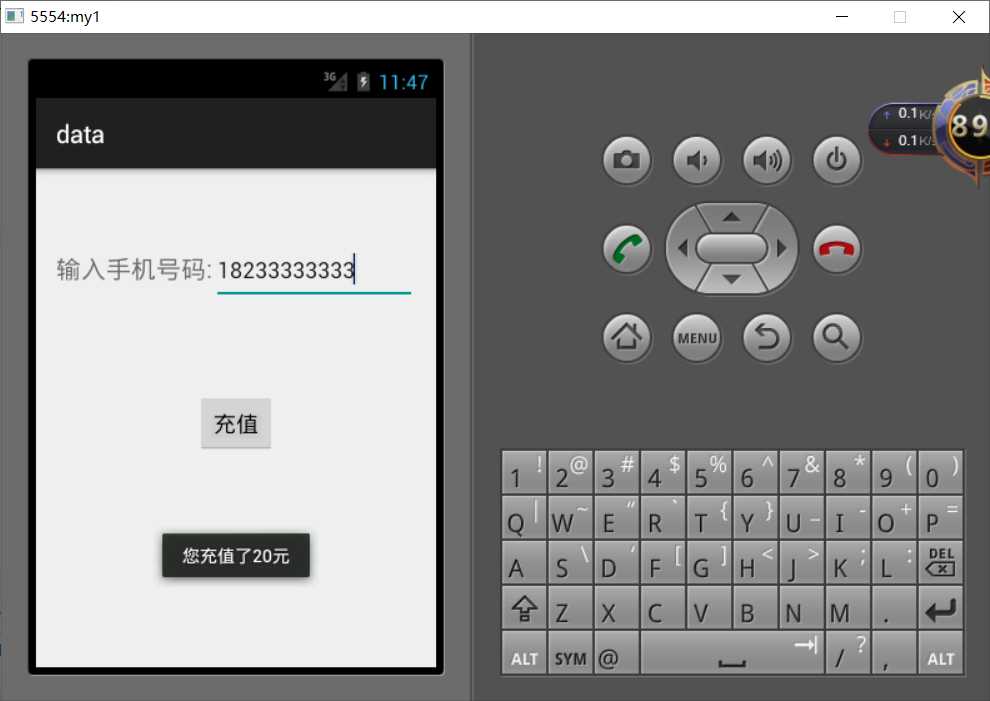Tap the Q key on keyboard
The height and width of the screenshot is (701, 990).
click(x=524, y=517)
